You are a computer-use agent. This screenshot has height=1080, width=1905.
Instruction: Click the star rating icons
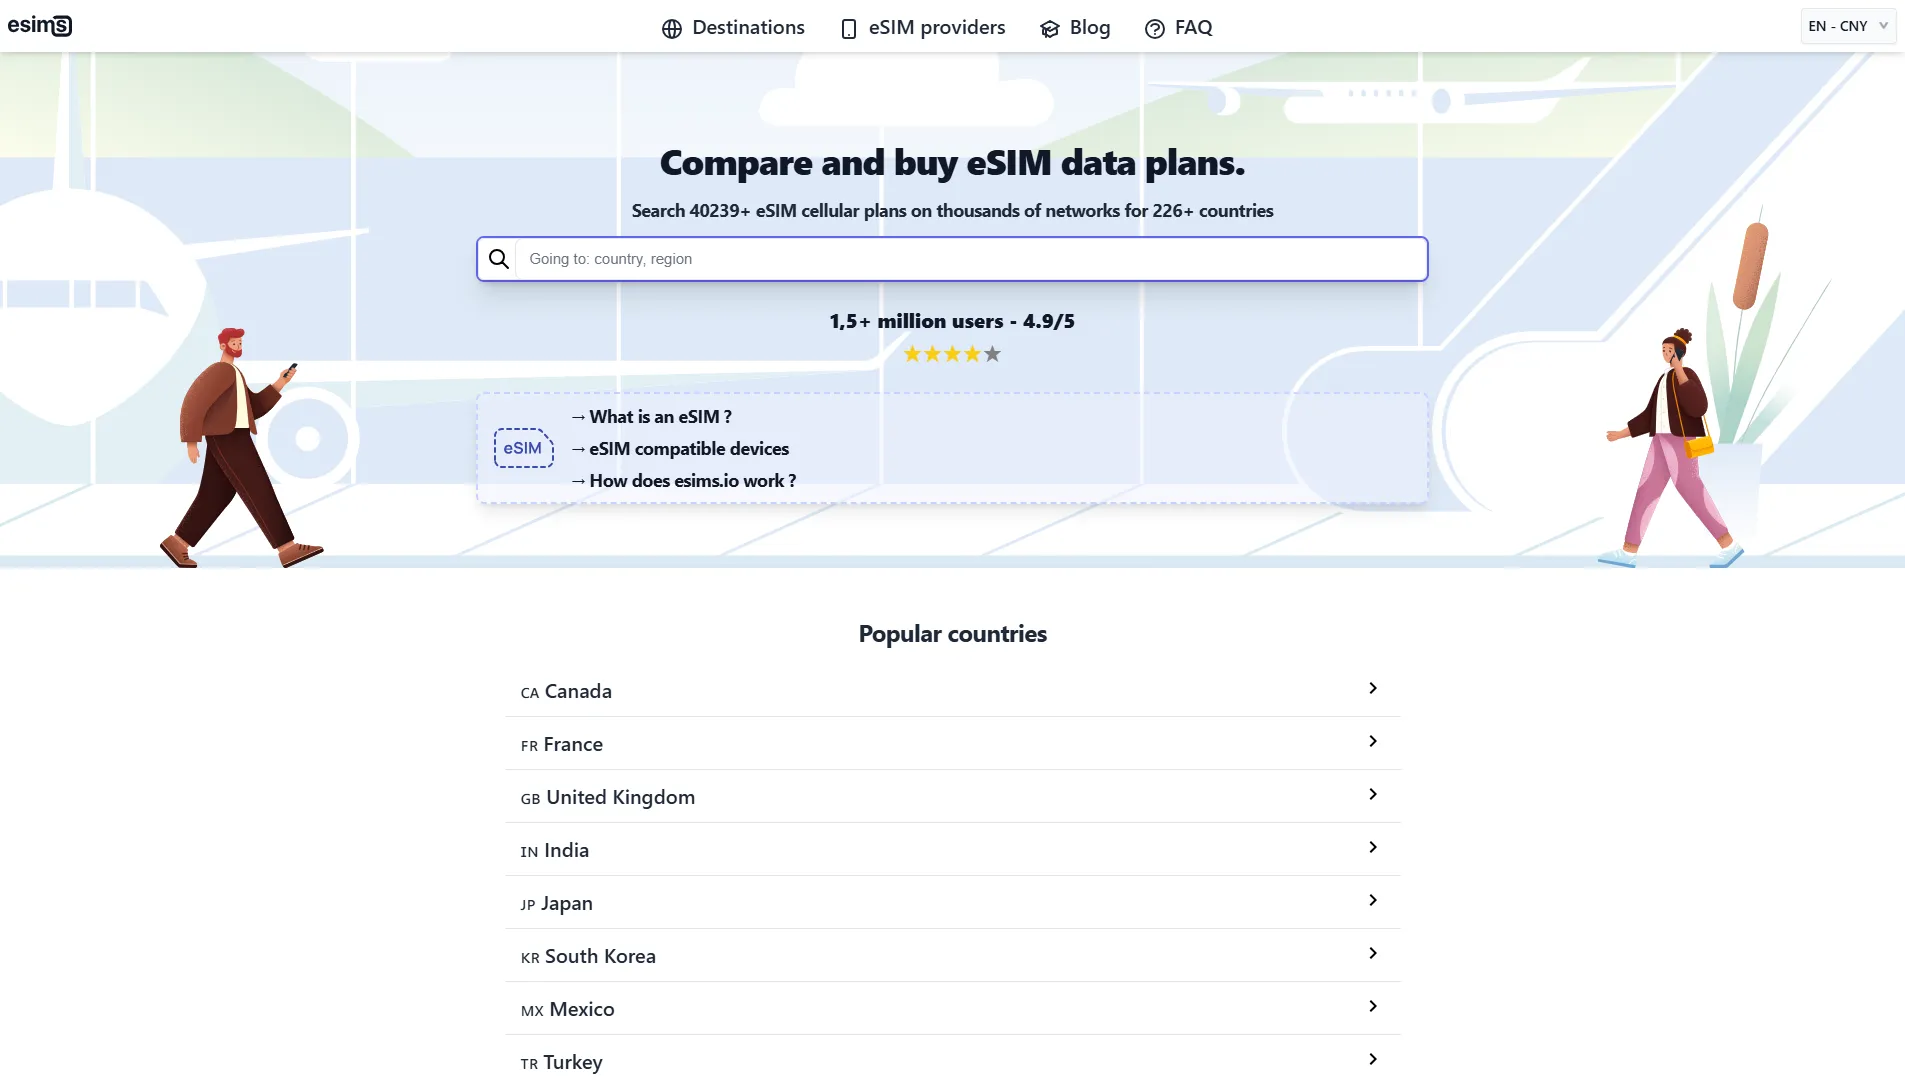click(952, 354)
